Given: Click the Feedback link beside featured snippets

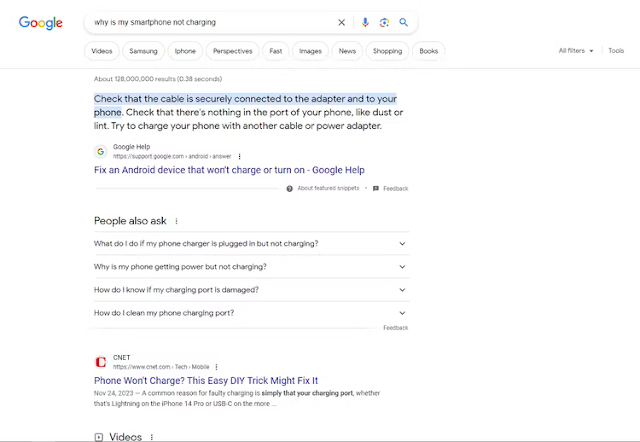Looking at the screenshot, I should pos(396,189).
